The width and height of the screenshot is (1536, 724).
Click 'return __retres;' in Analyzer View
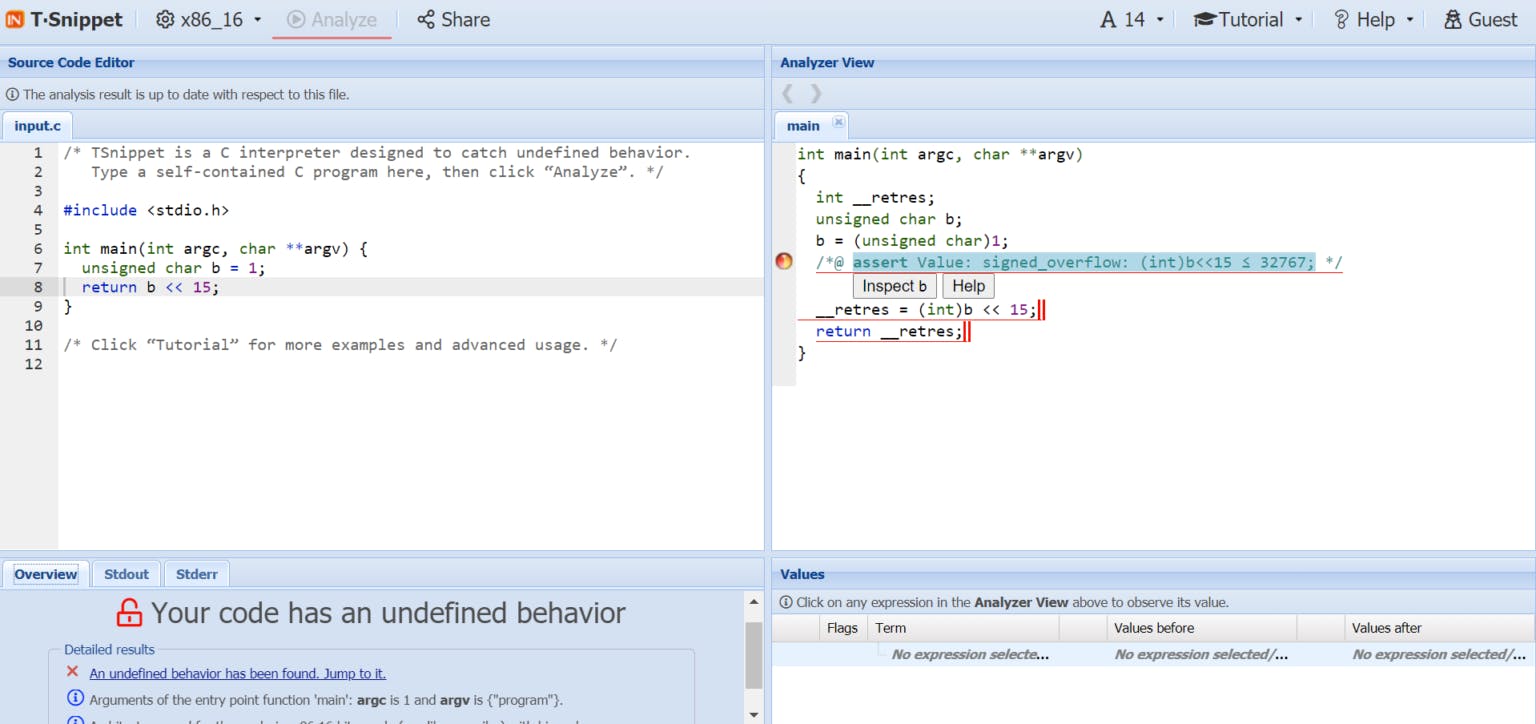(x=889, y=332)
